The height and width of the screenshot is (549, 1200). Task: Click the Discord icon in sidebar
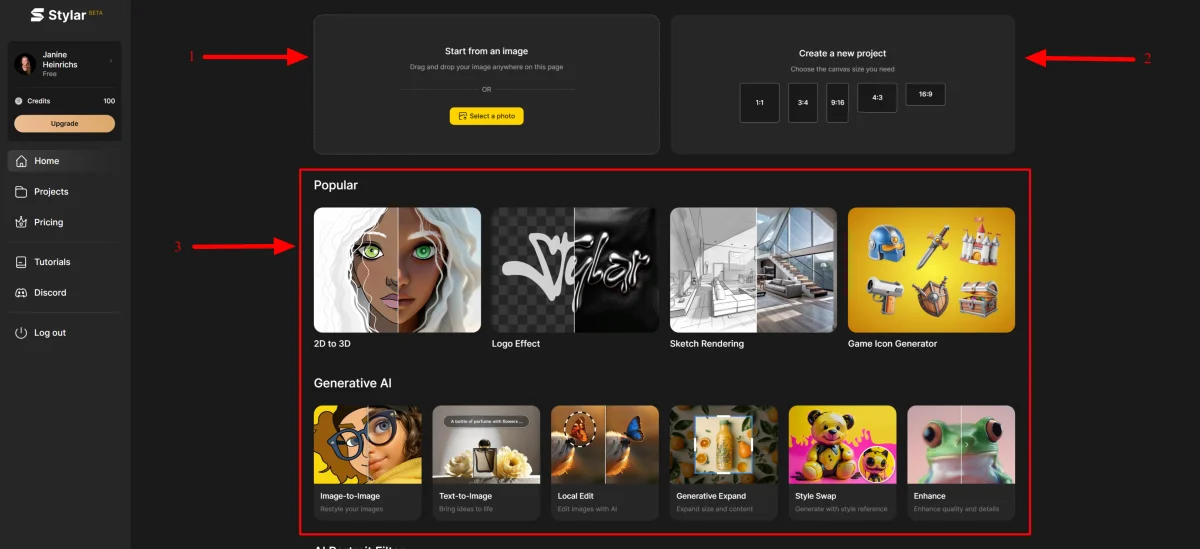pyautogui.click(x=22, y=293)
